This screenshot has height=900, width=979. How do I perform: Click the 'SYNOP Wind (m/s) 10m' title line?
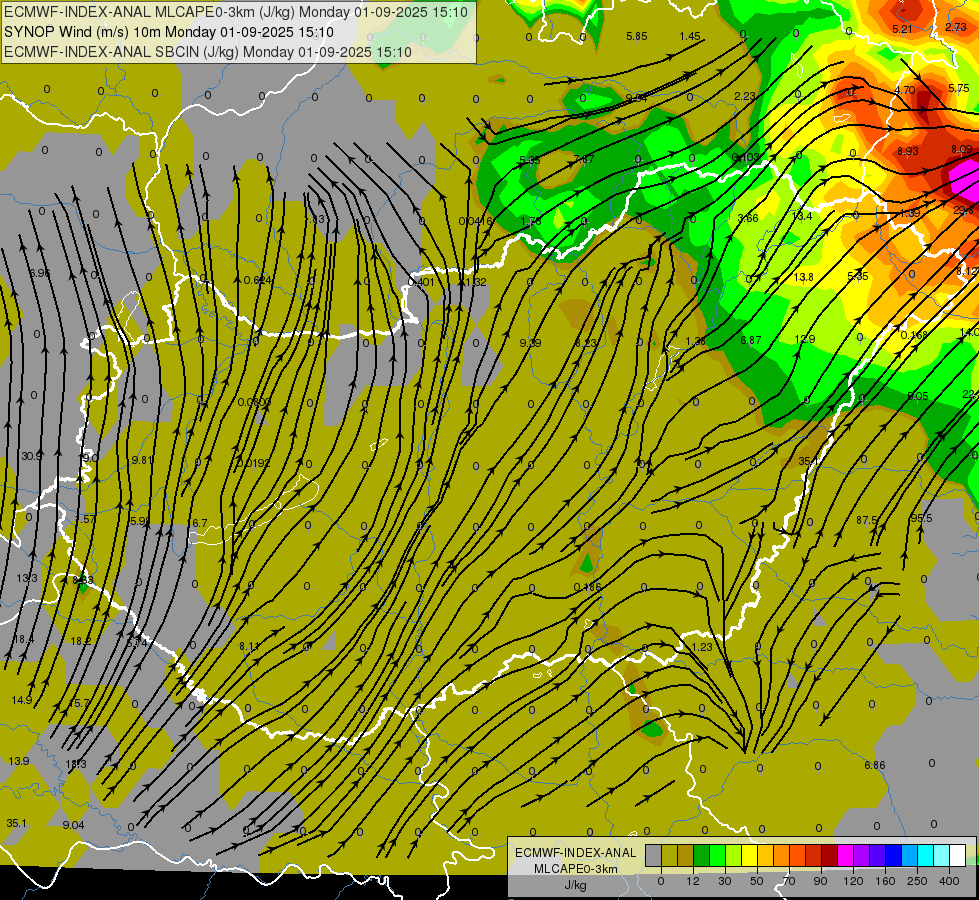169,32
